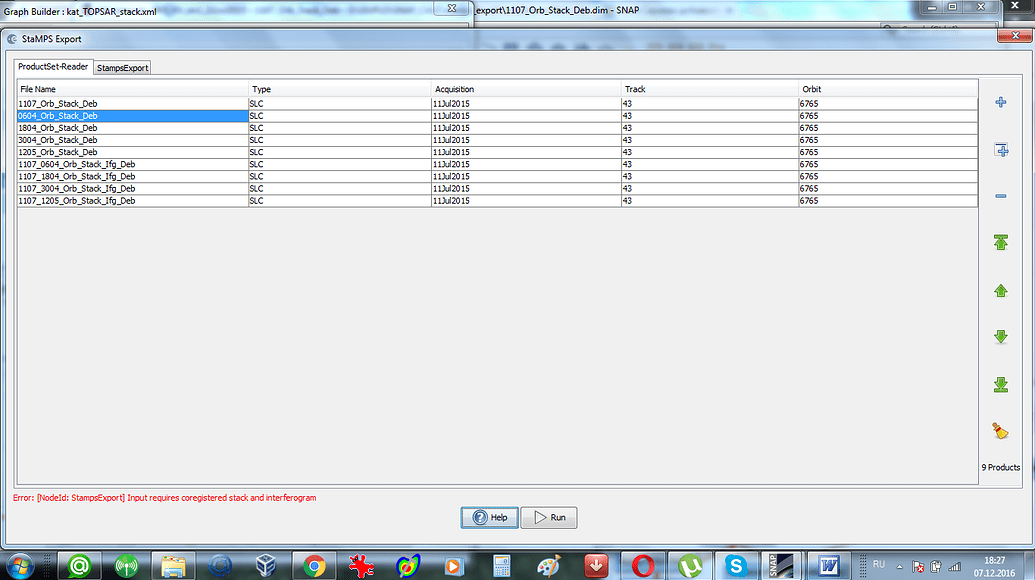Viewport: 1035px width, 580px height.
Task: Click RU language indicator in tray
Action: tap(879, 565)
